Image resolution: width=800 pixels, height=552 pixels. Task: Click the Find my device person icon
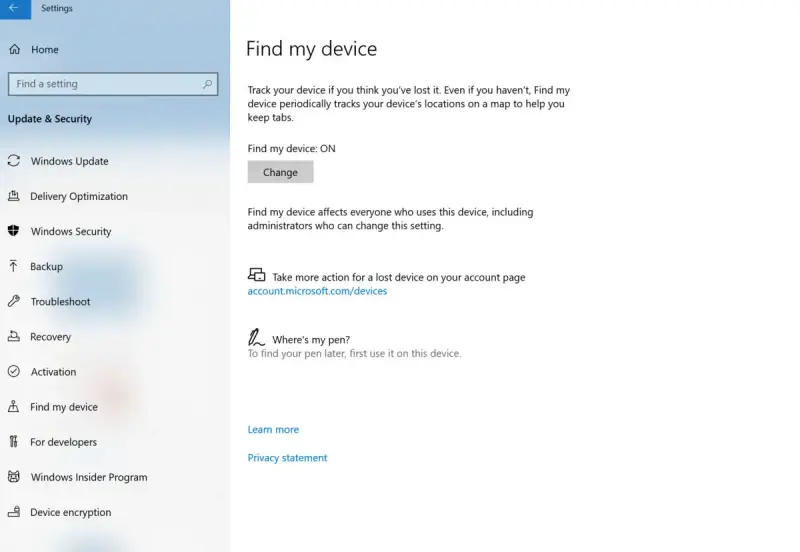14,407
